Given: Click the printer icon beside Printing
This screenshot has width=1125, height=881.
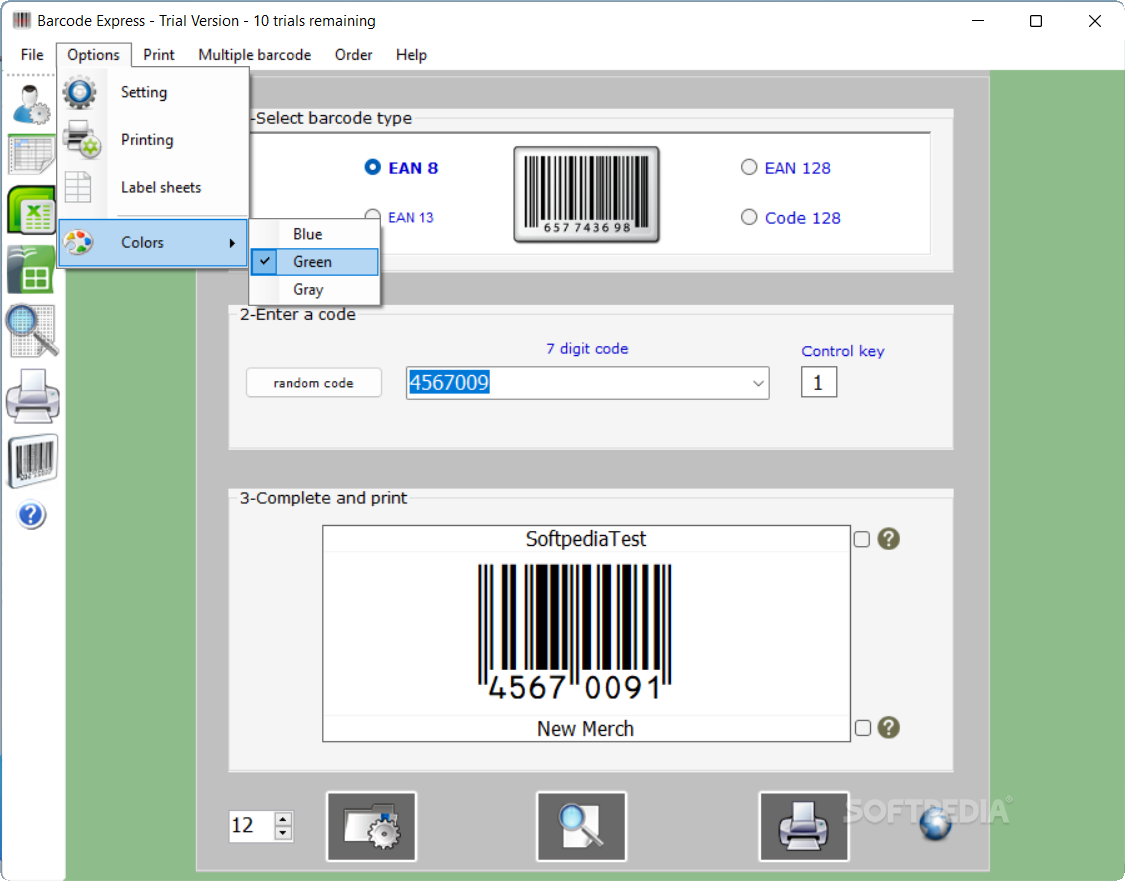Looking at the screenshot, I should (x=81, y=139).
